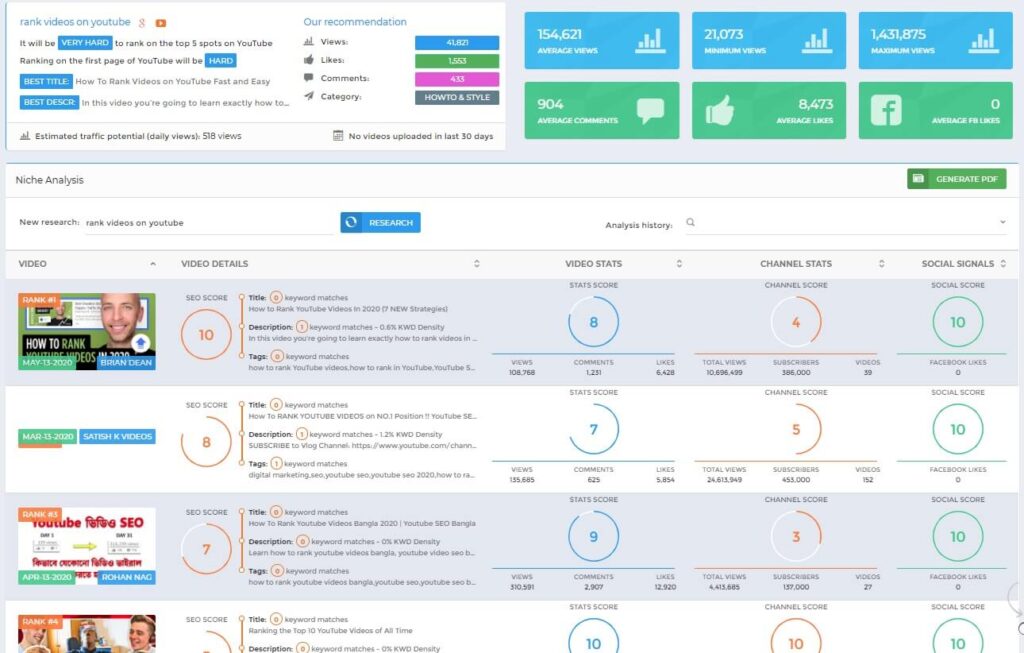Click the Google icon beside the keyword title
This screenshot has height=653, width=1024.
(x=142, y=23)
